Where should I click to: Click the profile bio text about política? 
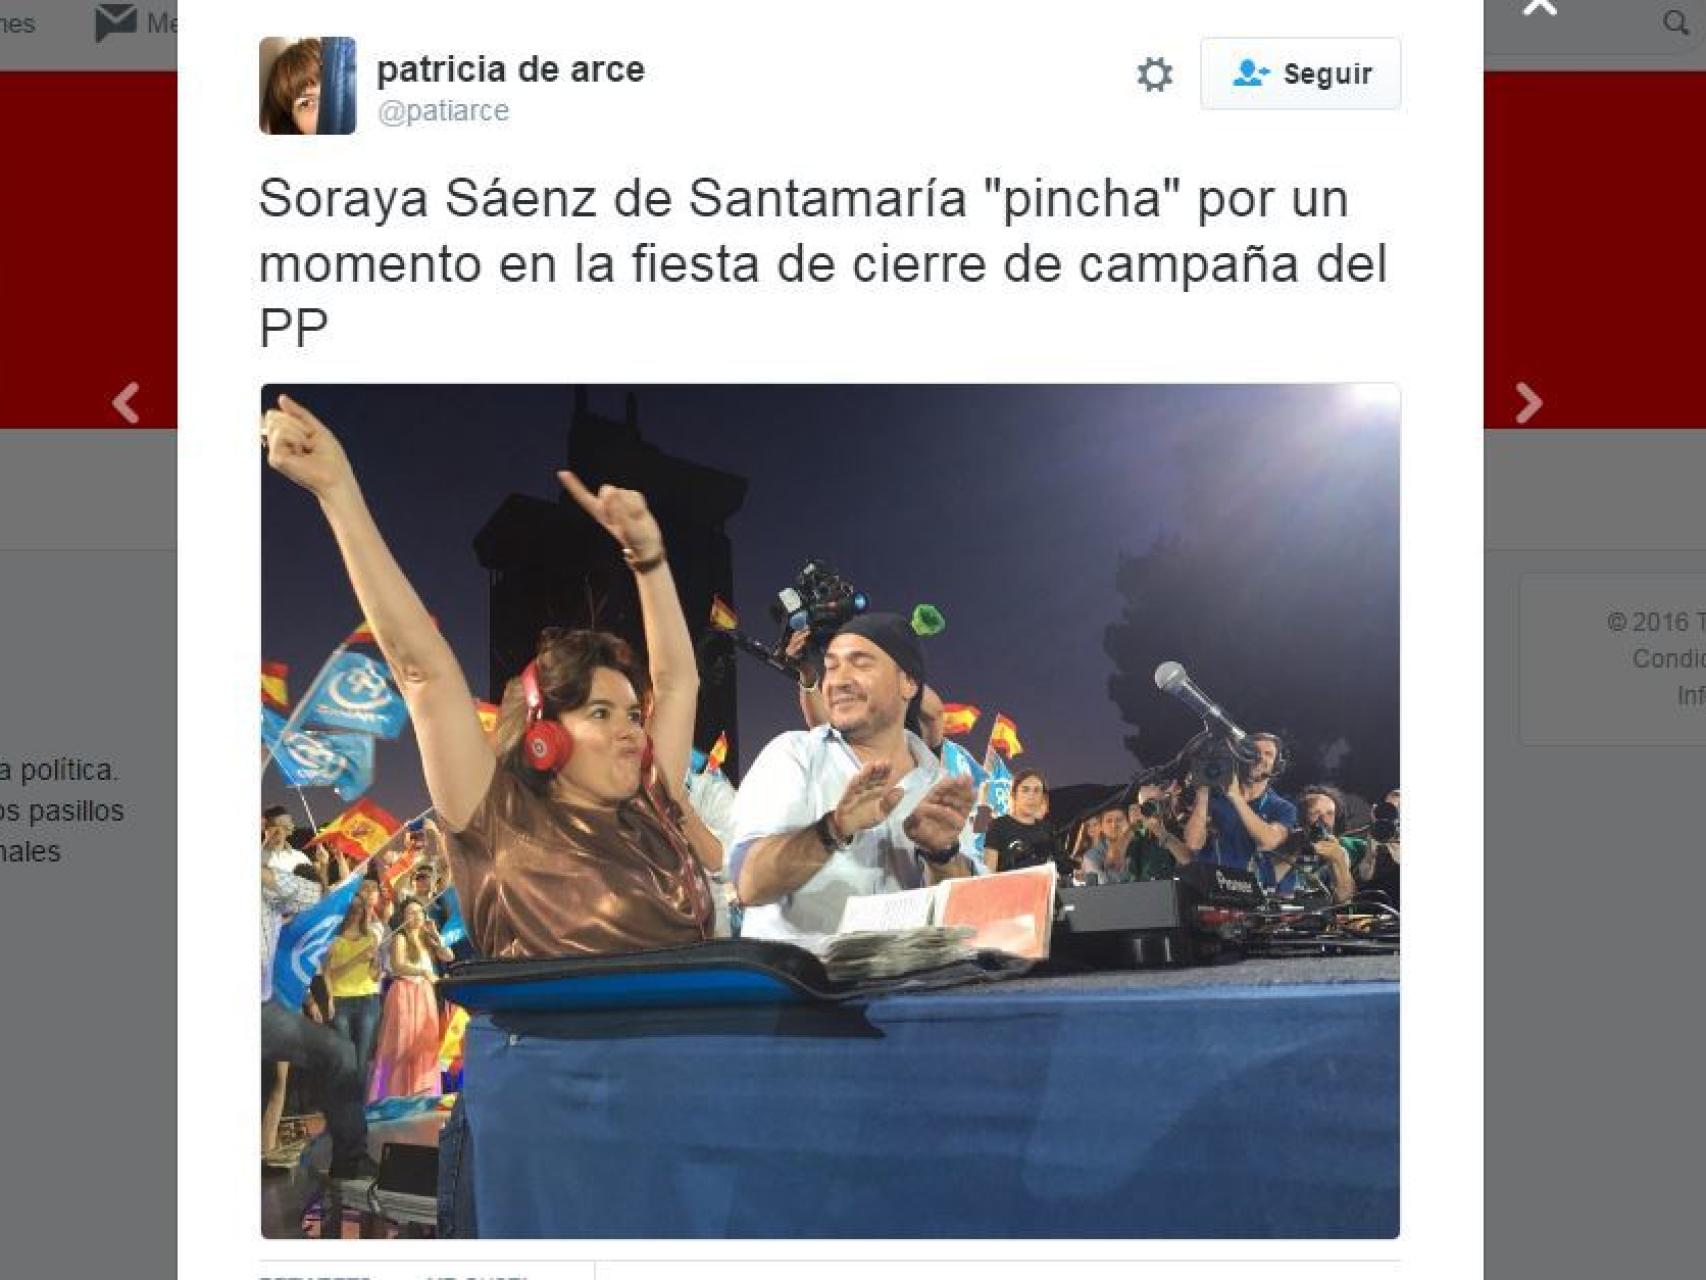point(62,811)
